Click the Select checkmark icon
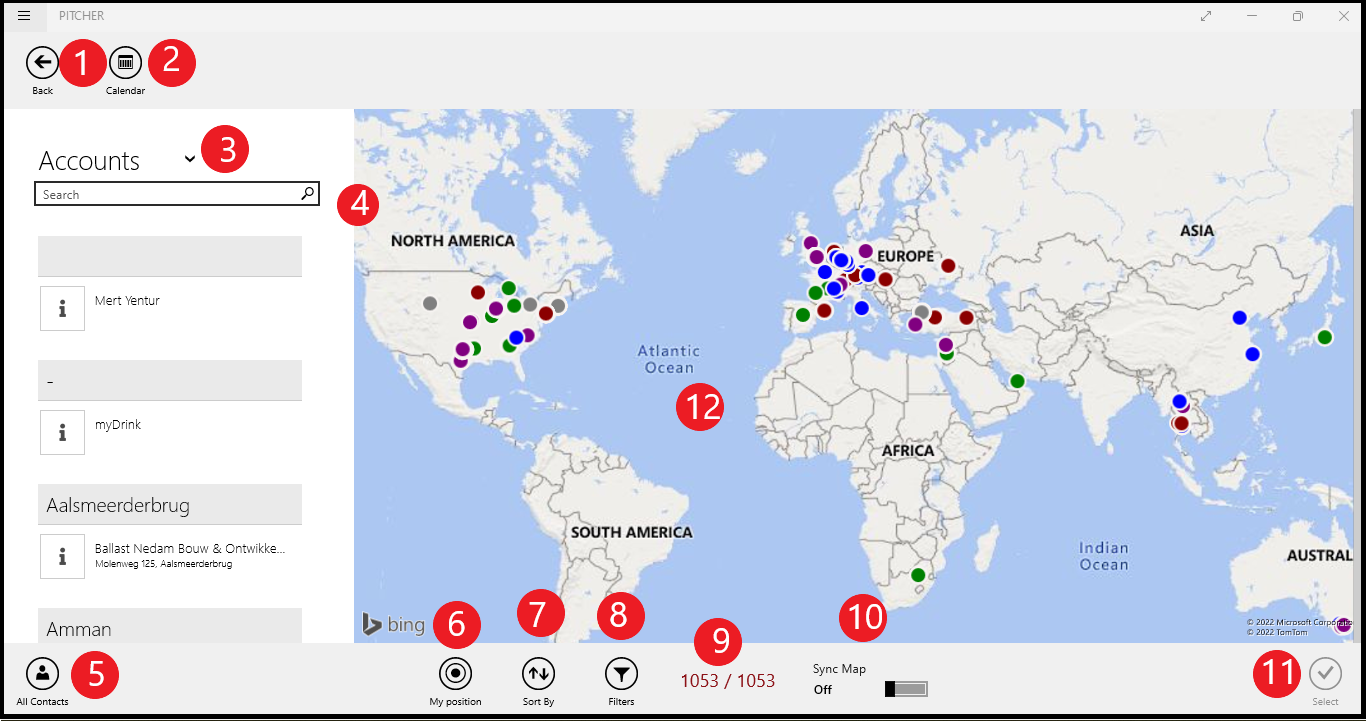 [x=1325, y=673]
